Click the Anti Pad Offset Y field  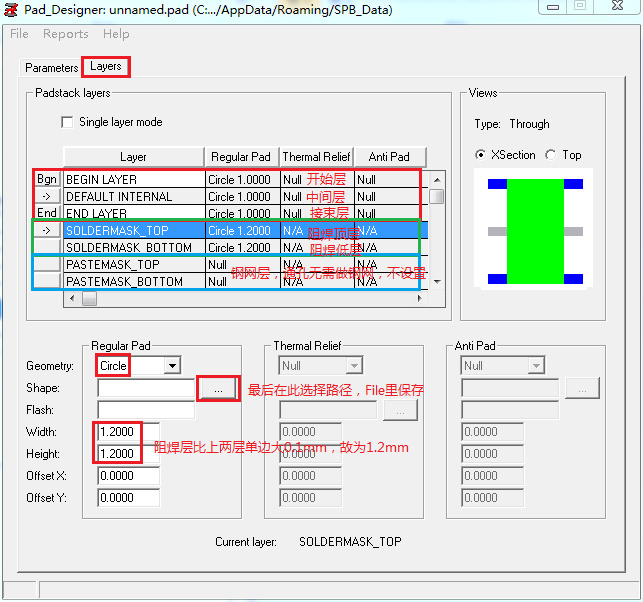[x=493, y=498]
